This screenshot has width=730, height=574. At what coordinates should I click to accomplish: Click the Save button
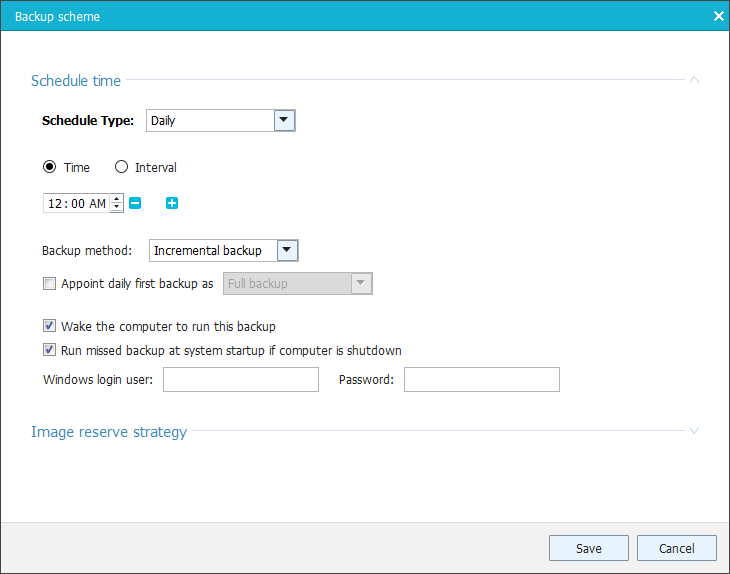(588, 548)
